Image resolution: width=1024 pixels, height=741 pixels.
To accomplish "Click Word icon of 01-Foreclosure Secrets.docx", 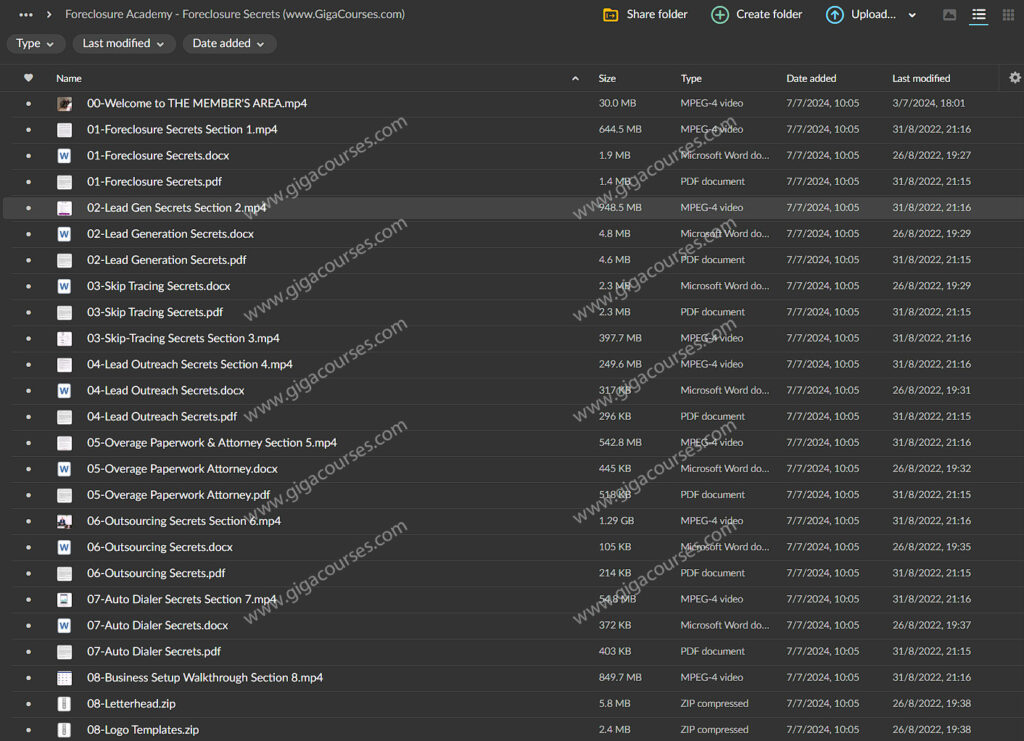I will (64, 155).
